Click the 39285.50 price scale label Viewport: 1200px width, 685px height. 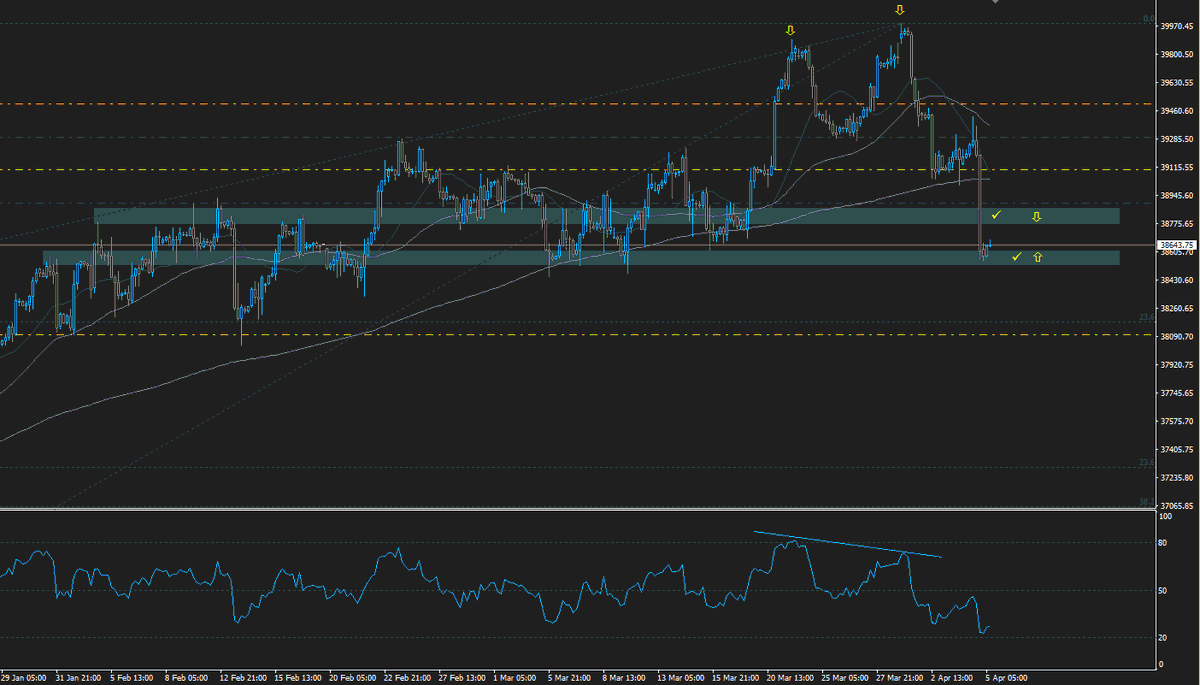point(1176,140)
